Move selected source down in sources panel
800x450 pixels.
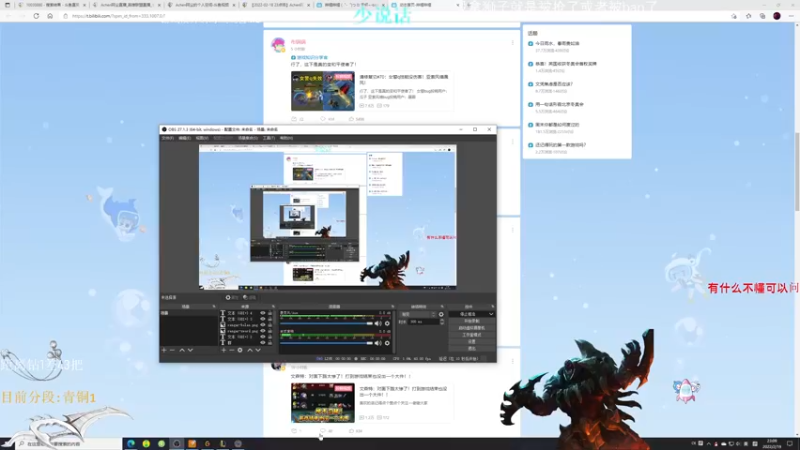(258, 350)
